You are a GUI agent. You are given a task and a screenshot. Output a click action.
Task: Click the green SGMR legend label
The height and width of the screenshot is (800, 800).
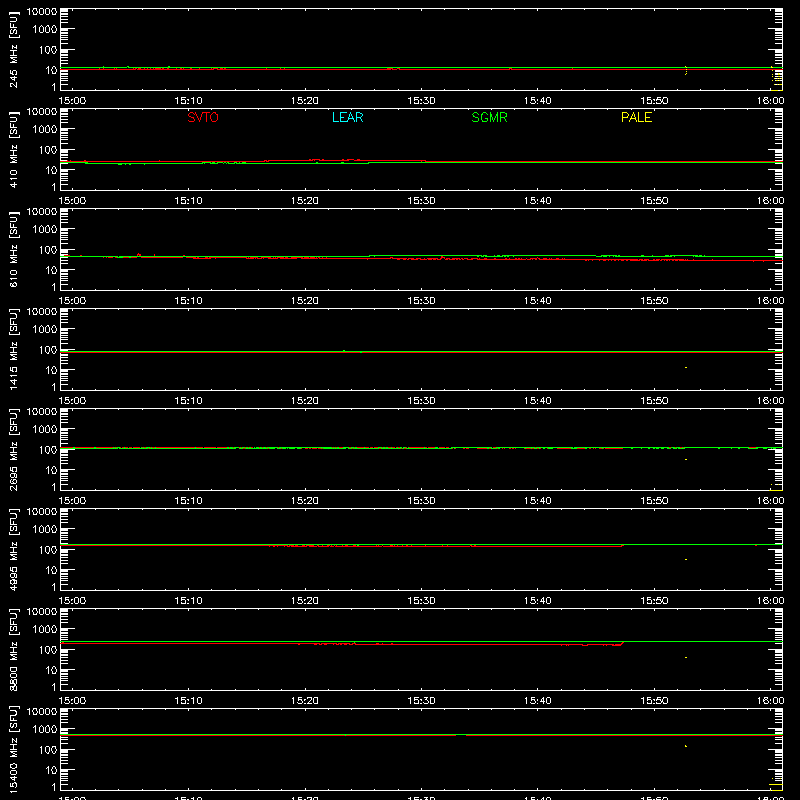click(489, 117)
